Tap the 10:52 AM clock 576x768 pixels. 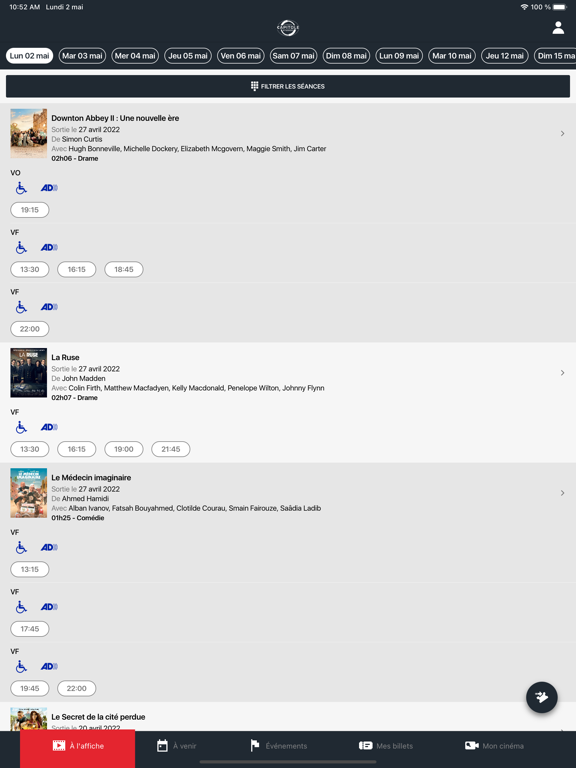coord(24,7)
